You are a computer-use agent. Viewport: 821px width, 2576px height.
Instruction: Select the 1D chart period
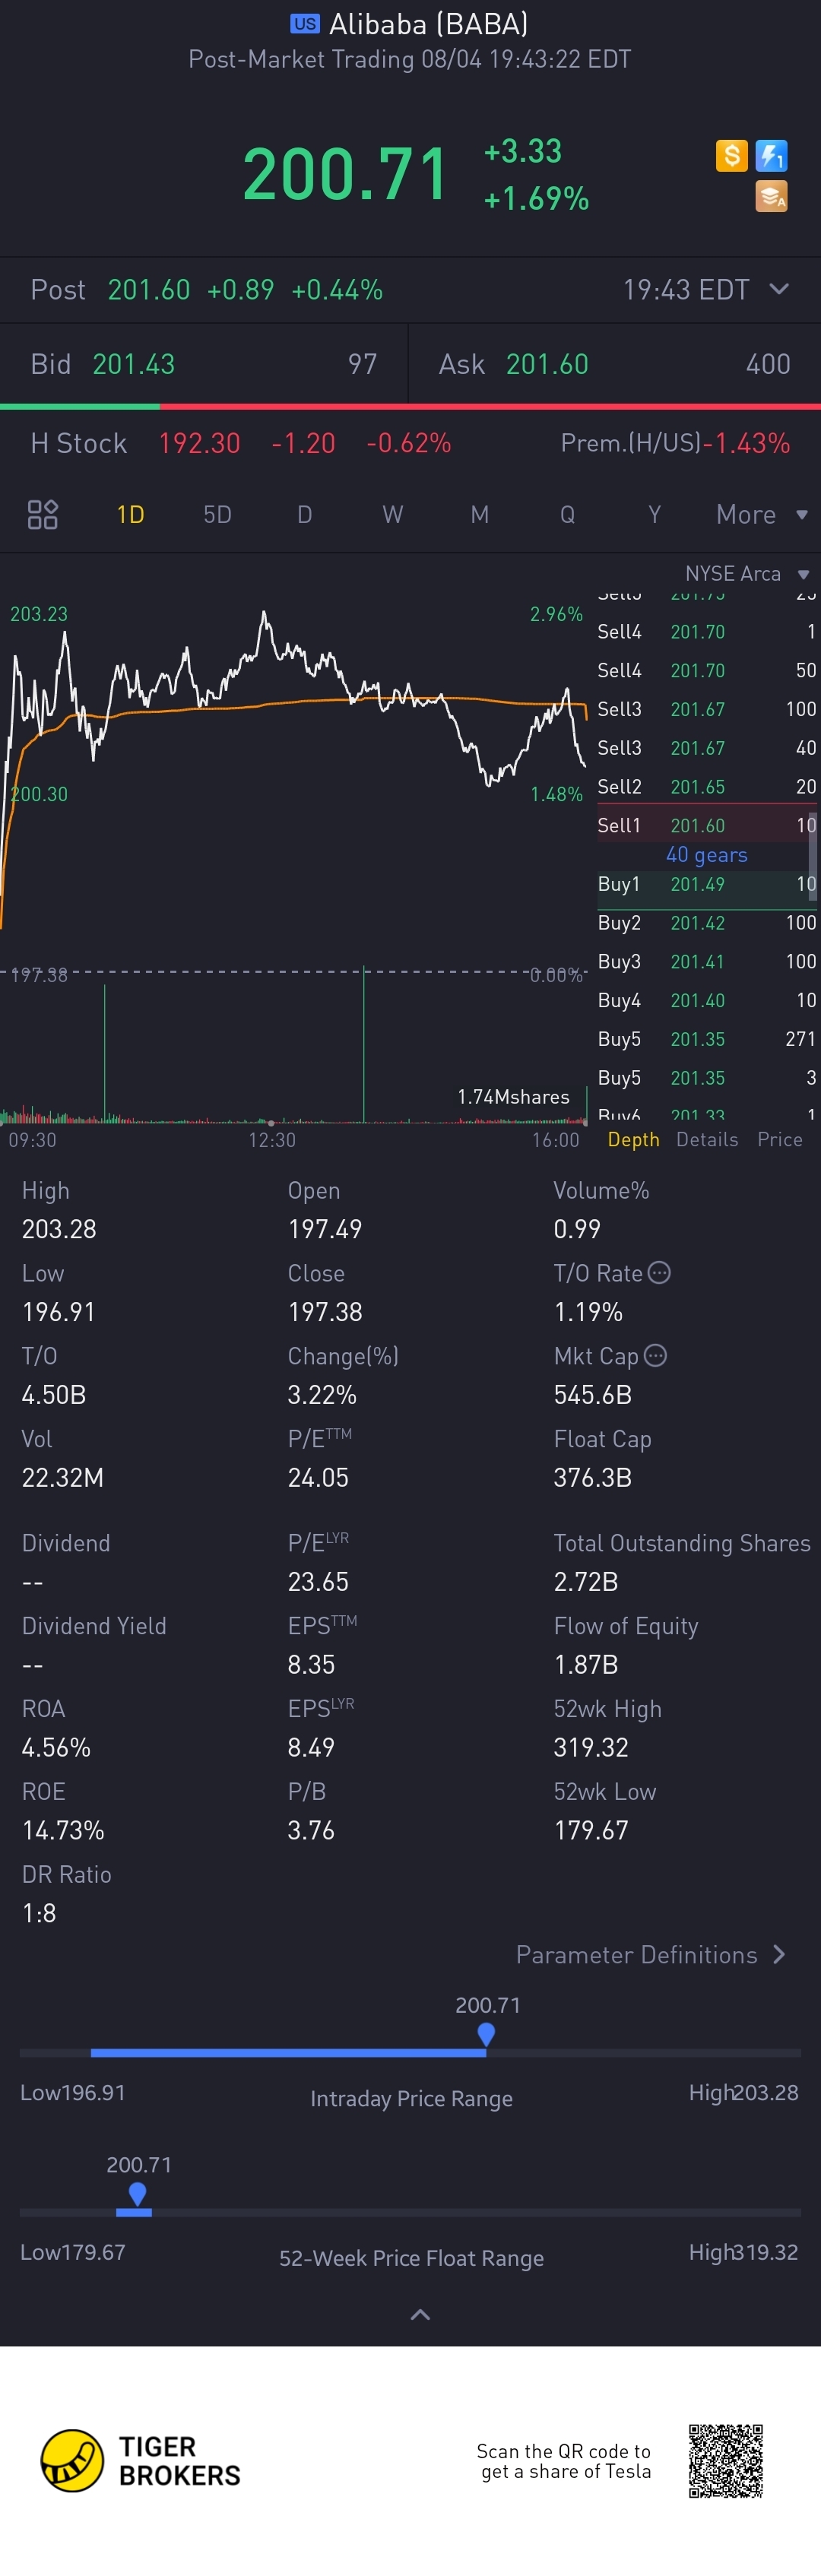point(130,514)
